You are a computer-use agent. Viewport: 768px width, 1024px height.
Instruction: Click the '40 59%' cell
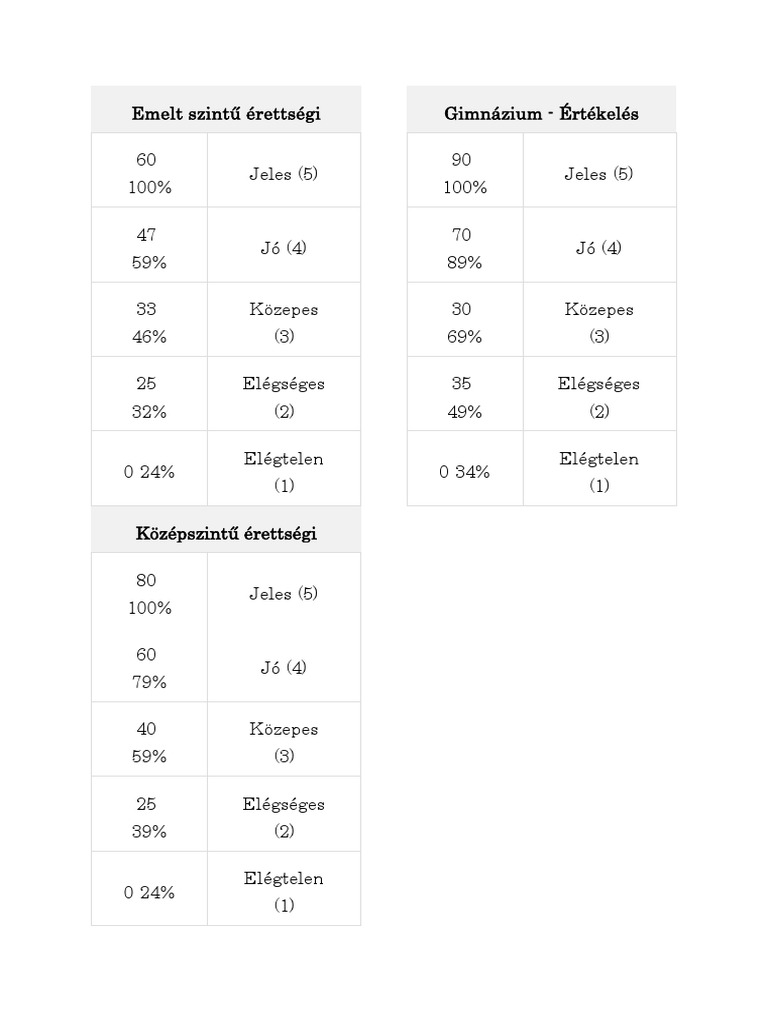tap(149, 743)
